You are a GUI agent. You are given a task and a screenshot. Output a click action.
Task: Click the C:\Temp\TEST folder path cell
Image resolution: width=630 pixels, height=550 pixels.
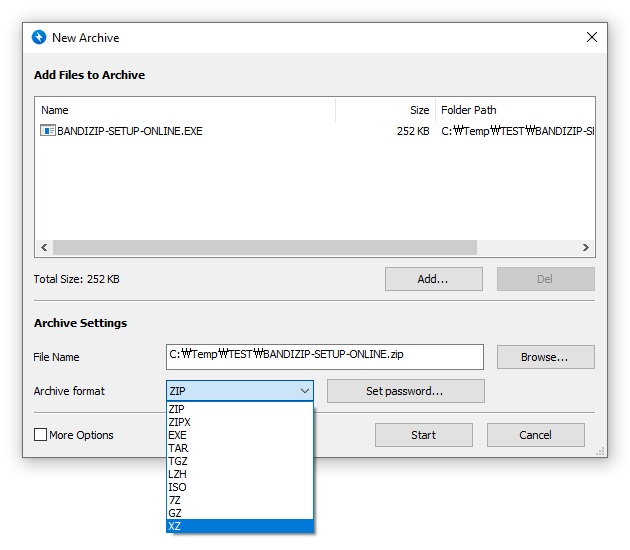518,131
